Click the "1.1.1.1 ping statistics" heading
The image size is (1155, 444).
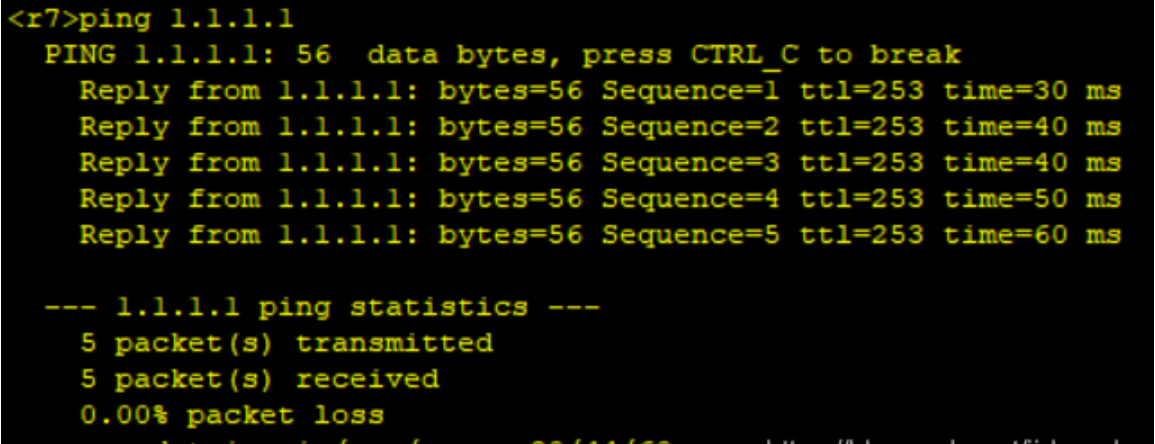320,307
